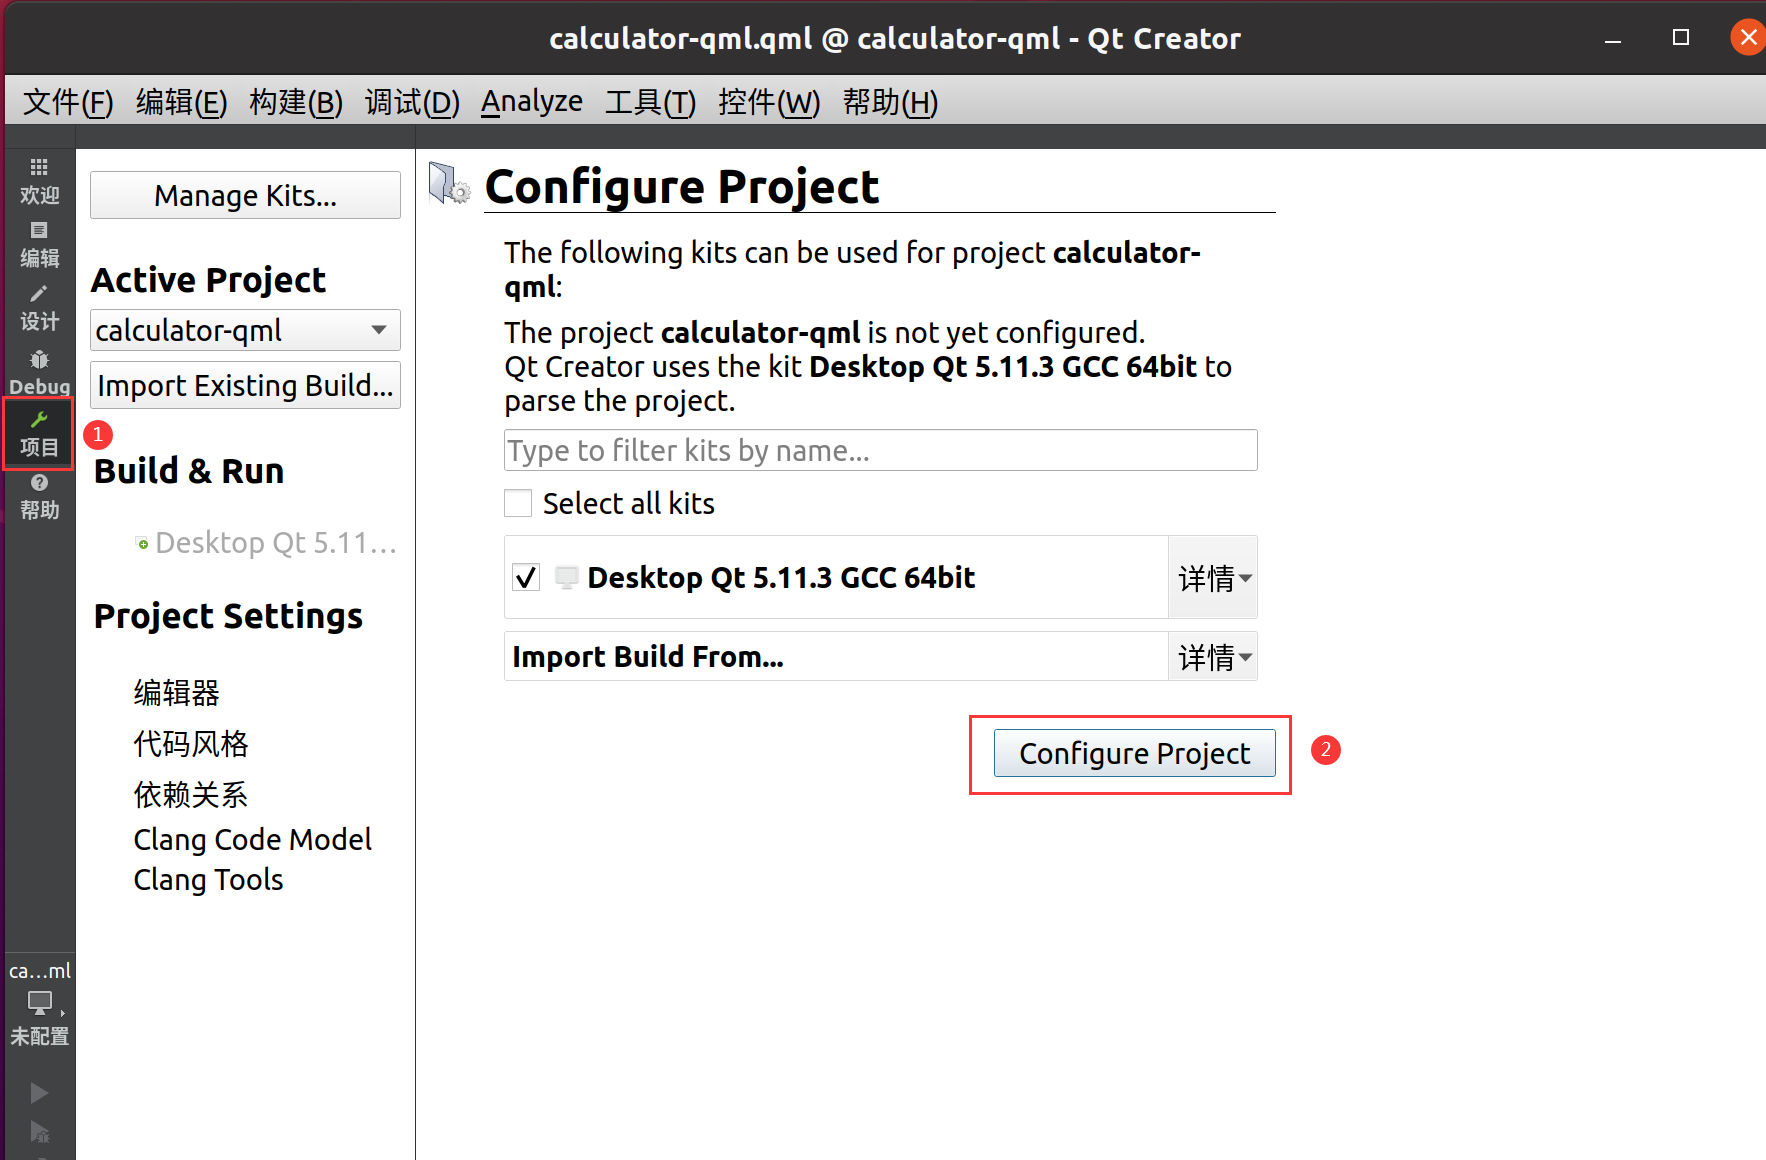Open the 工具(T) menu
Viewport: 1766px width, 1160px height.
point(650,102)
